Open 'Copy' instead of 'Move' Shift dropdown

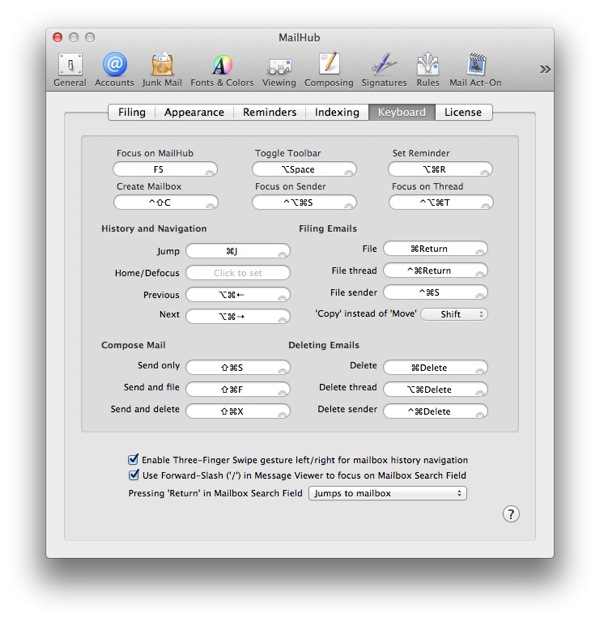point(454,314)
